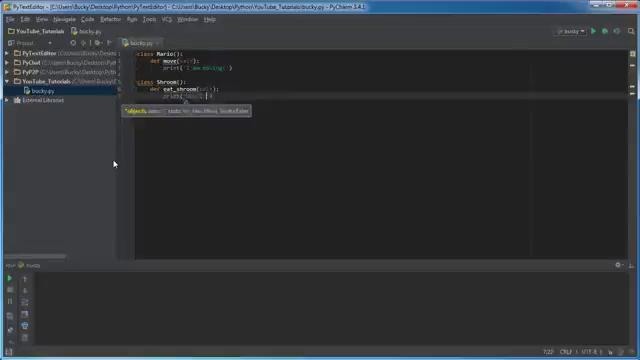Image resolution: width=640 pixels, height=360 pixels.
Task: Open the bucky run configuration dropdown
Action: coord(571,31)
